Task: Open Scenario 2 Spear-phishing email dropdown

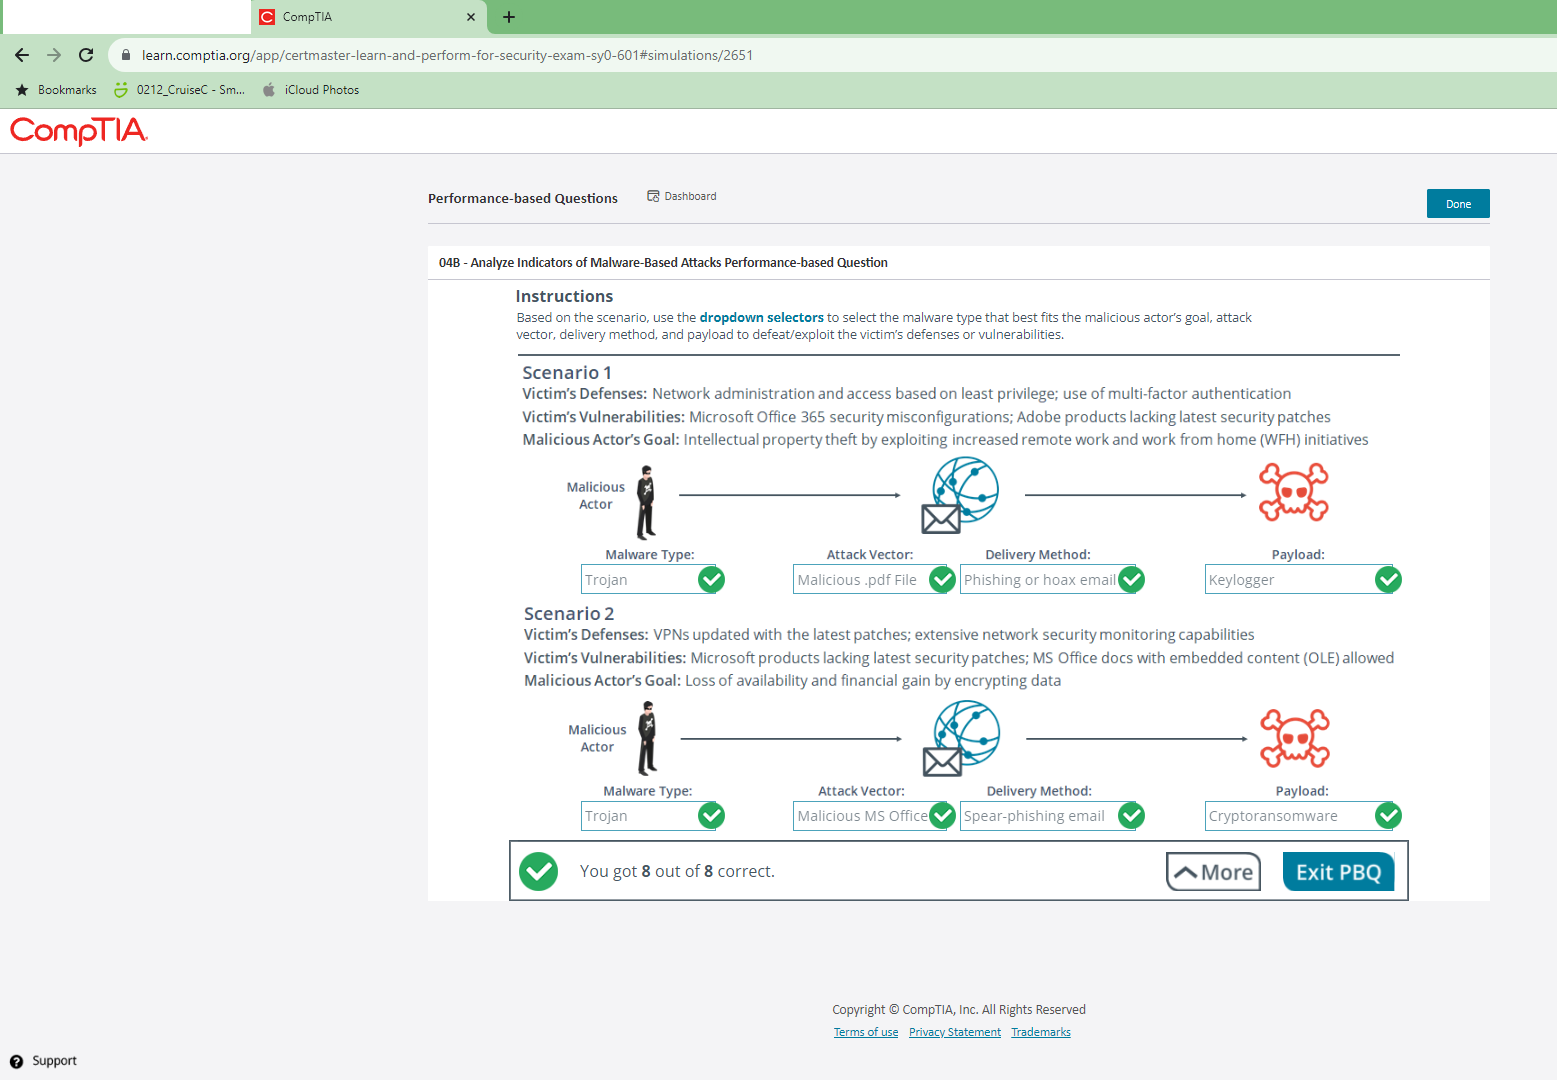Action: [1040, 816]
